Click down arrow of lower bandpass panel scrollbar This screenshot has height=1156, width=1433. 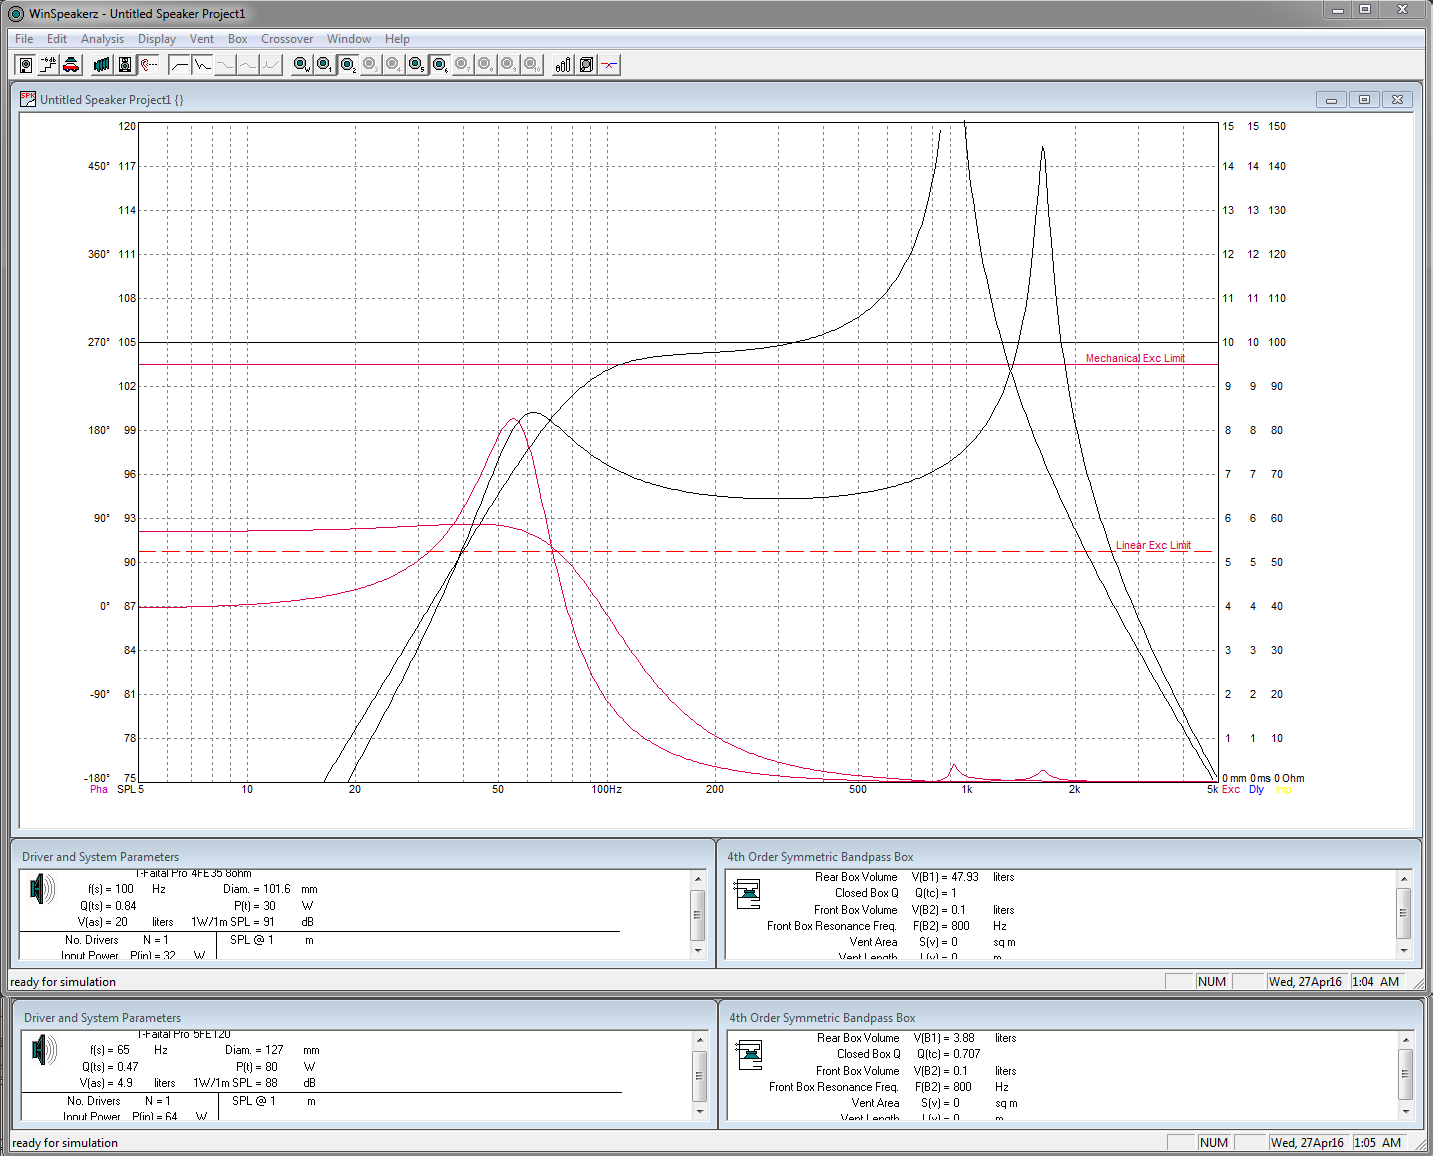click(x=1406, y=1112)
